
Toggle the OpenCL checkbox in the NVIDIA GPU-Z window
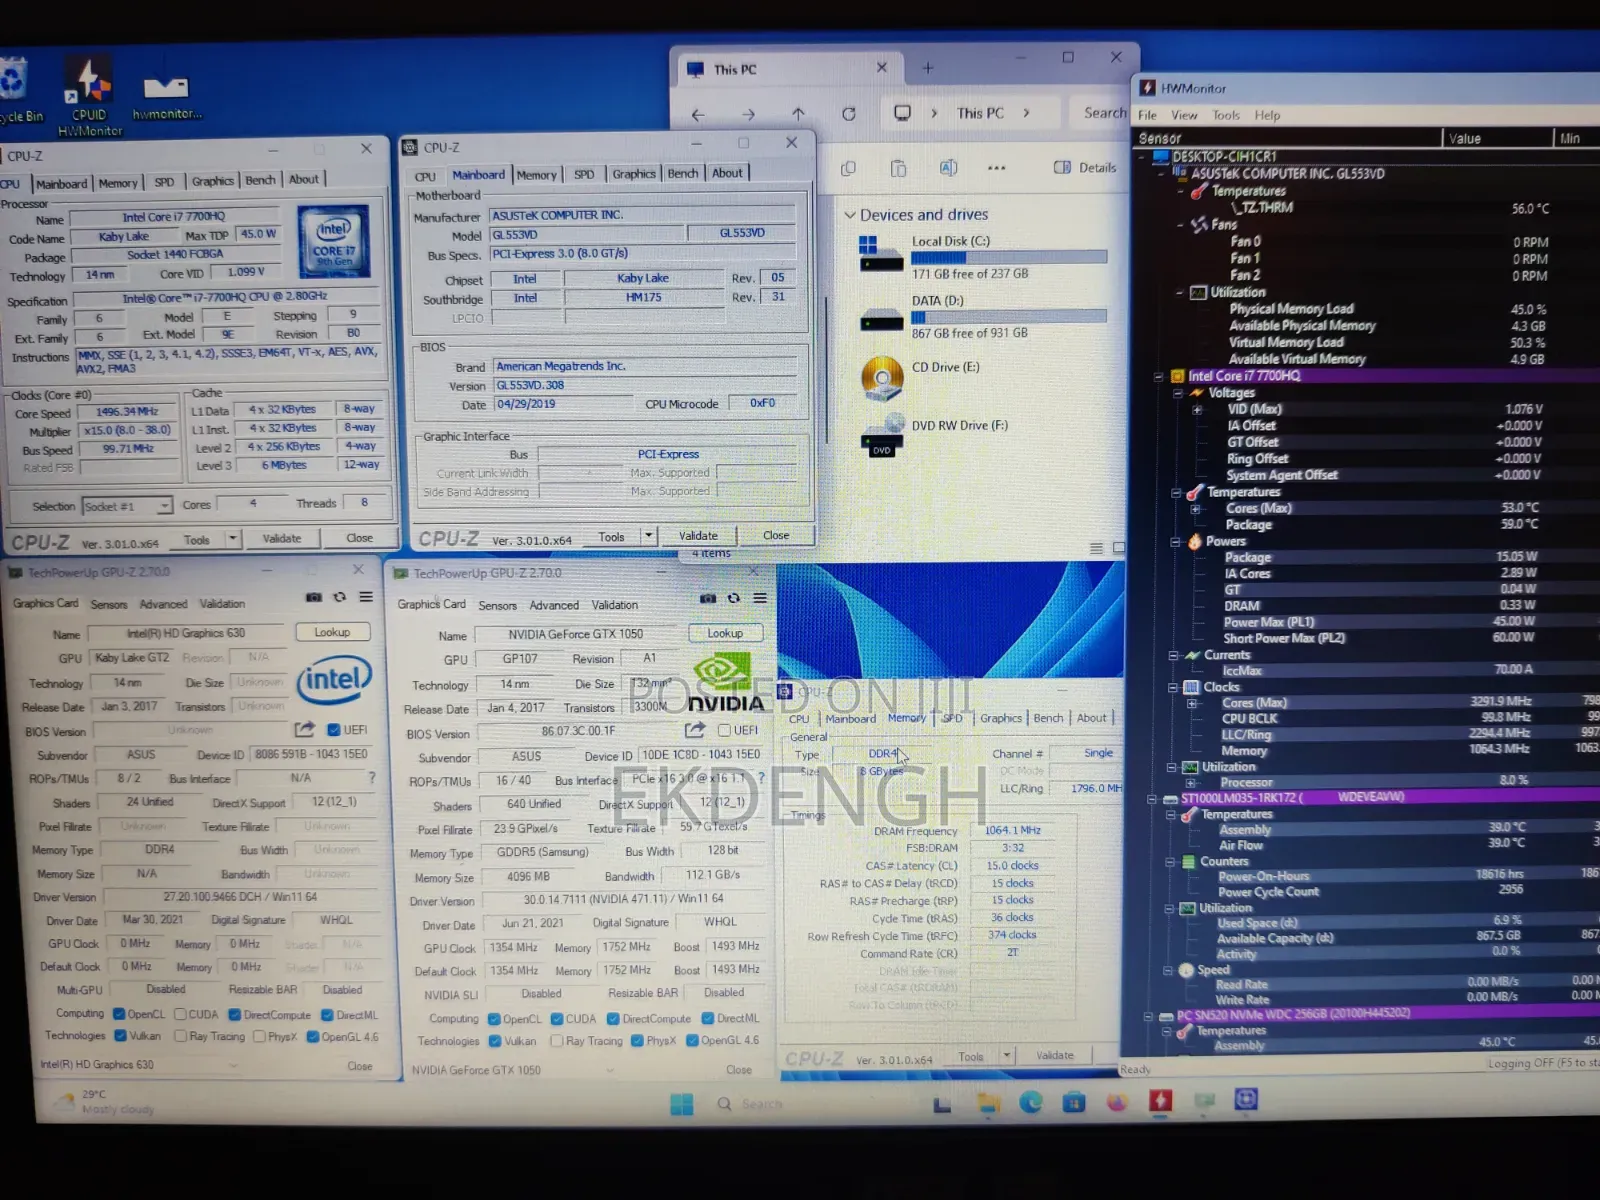click(x=494, y=1019)
